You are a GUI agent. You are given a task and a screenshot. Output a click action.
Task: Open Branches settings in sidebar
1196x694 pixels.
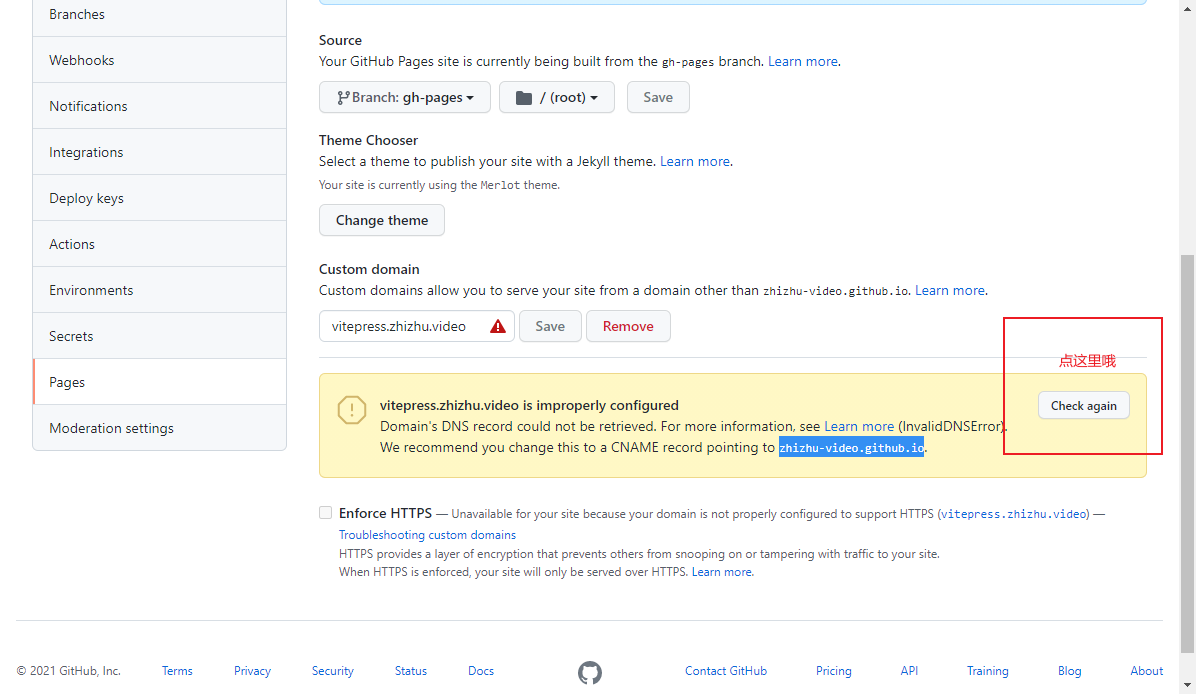pyautogui.click(x=159, y=14)
